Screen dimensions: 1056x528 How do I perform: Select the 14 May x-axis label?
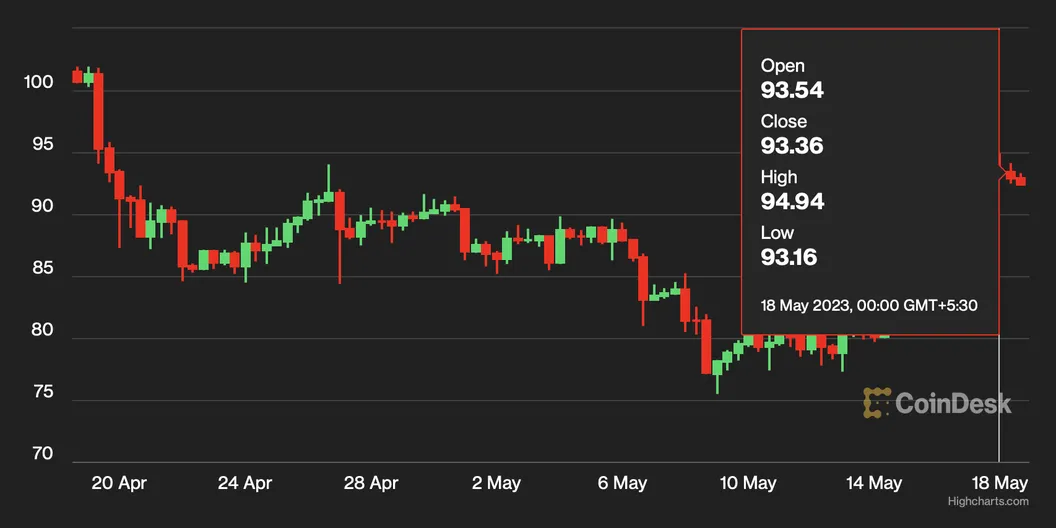coord(874,483)
